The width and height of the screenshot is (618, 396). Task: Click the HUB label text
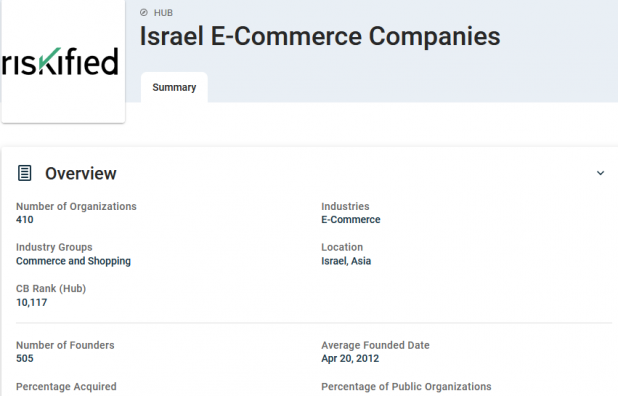pyautogui.click(x=163, y=13)
